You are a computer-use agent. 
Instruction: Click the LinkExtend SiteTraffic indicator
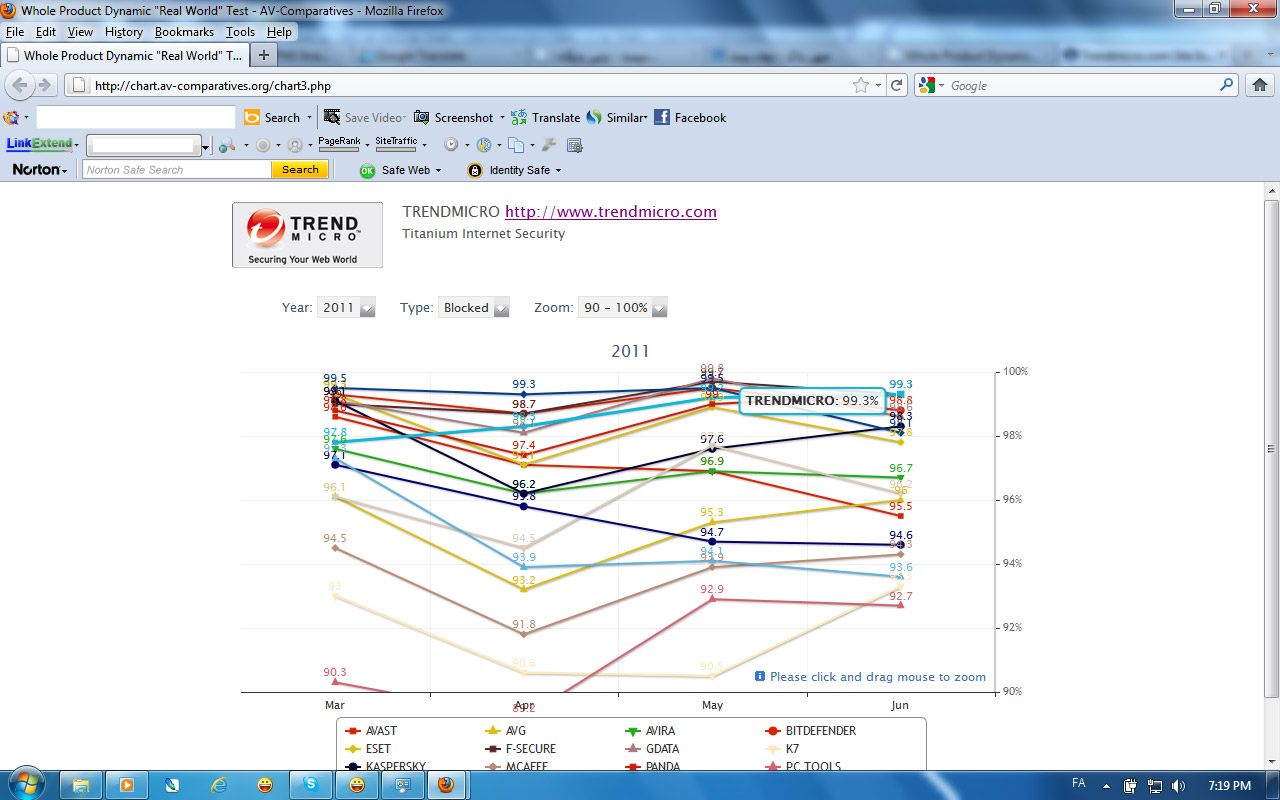pos(396,144)
